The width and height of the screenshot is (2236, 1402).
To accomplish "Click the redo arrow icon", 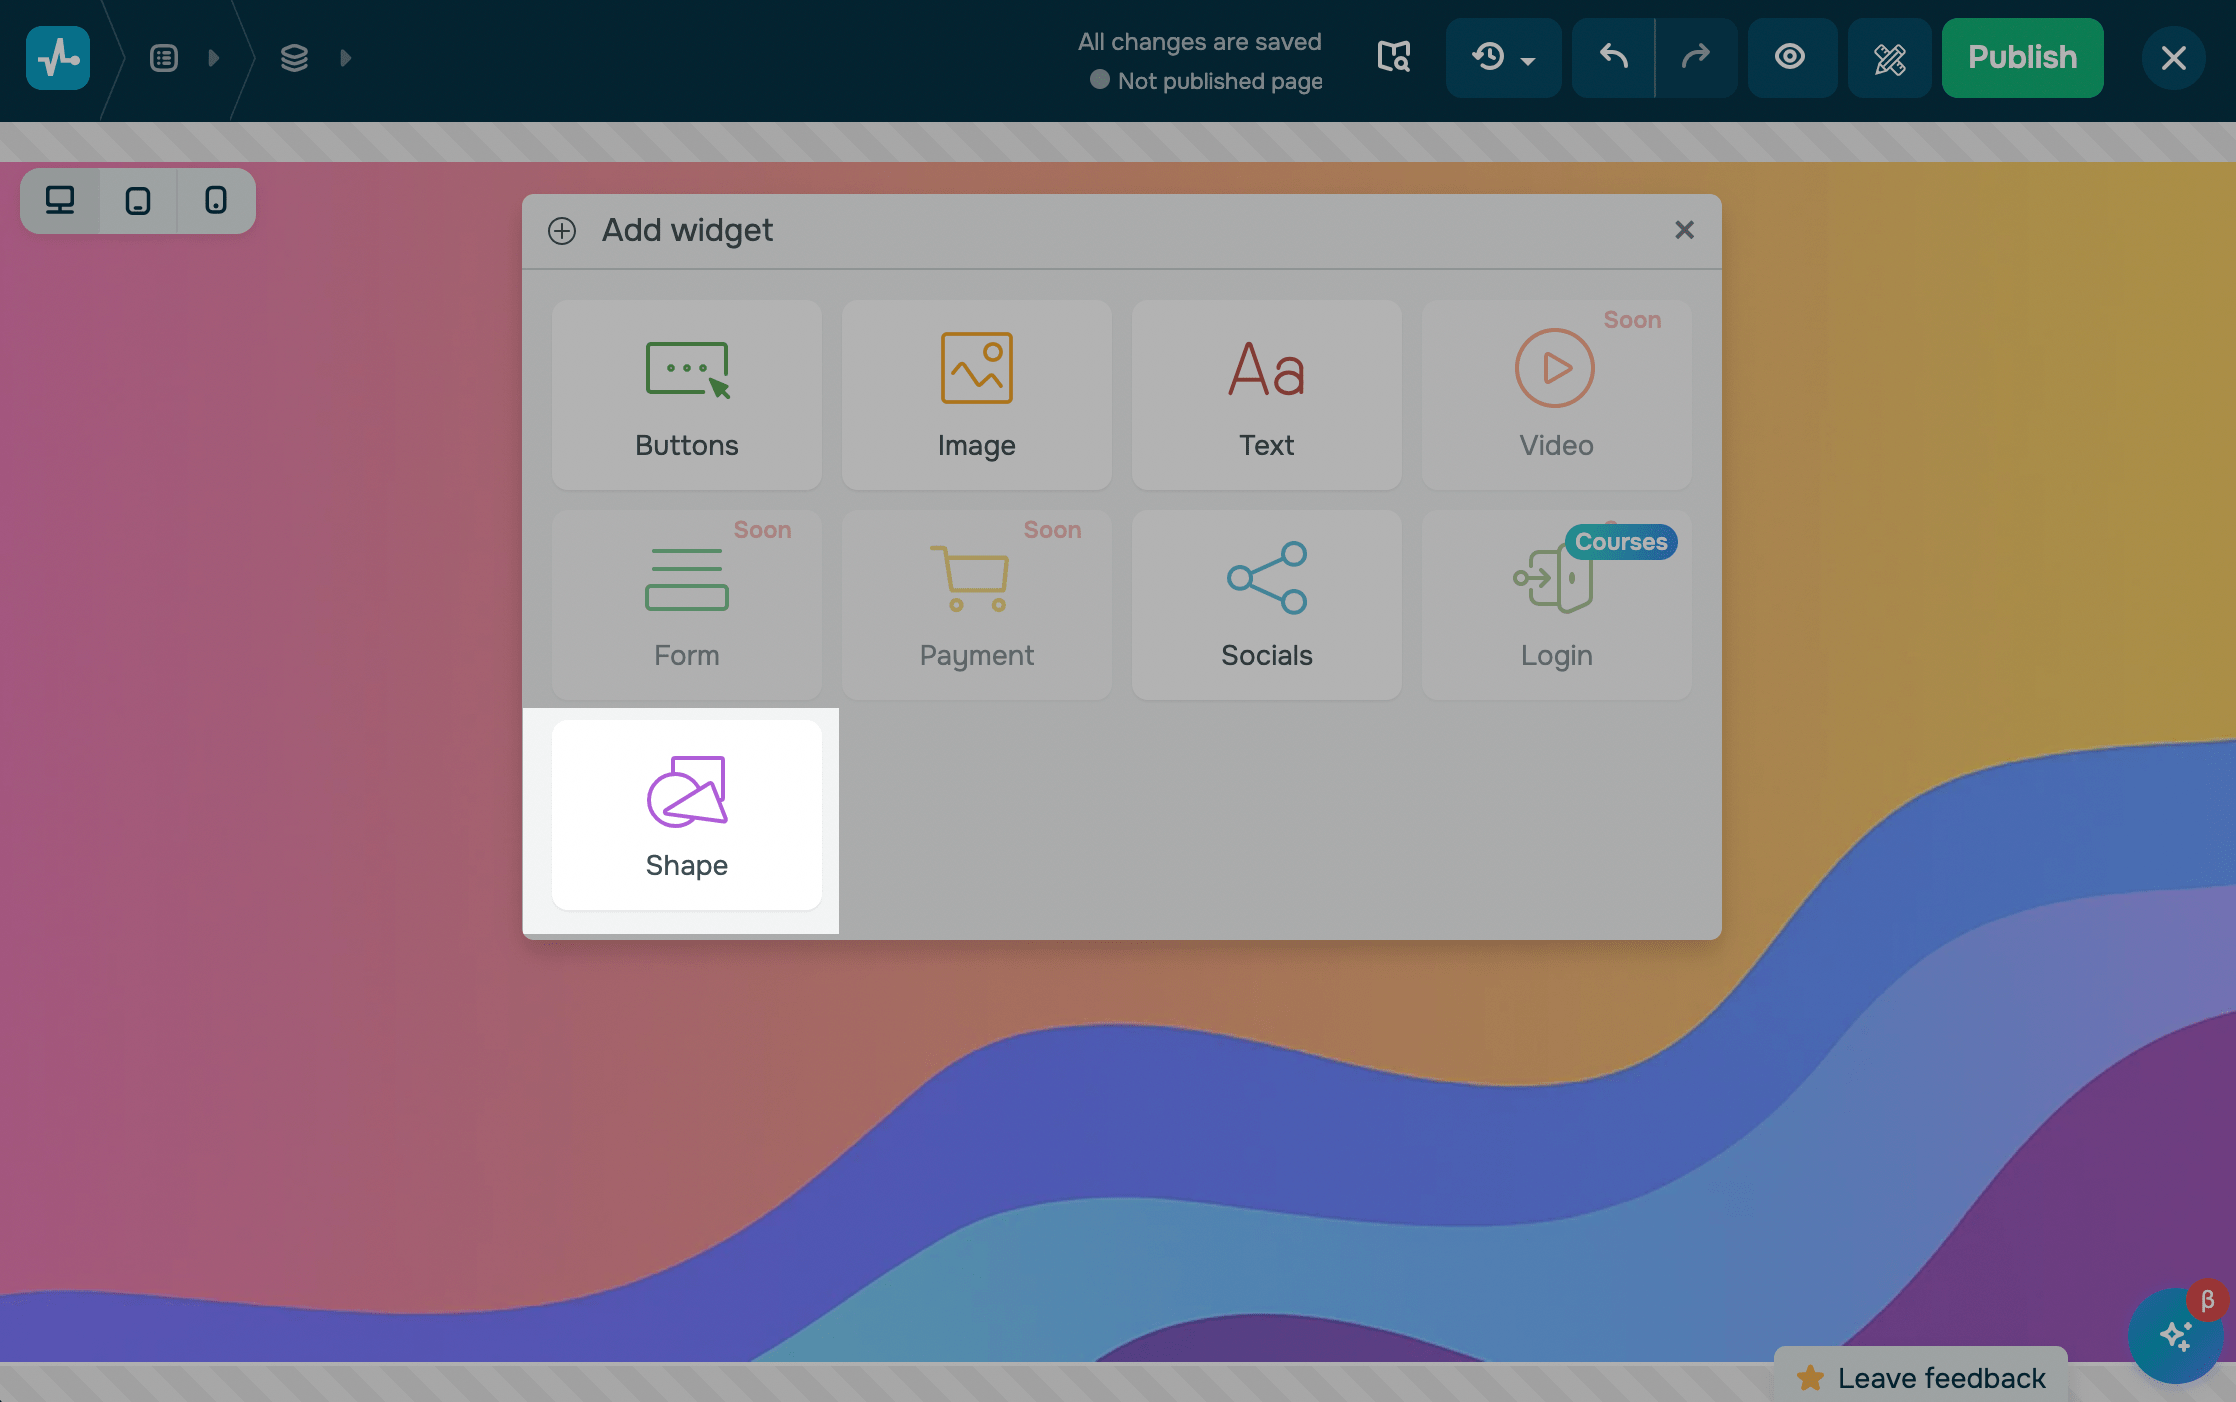I will tap(1696, 57).
